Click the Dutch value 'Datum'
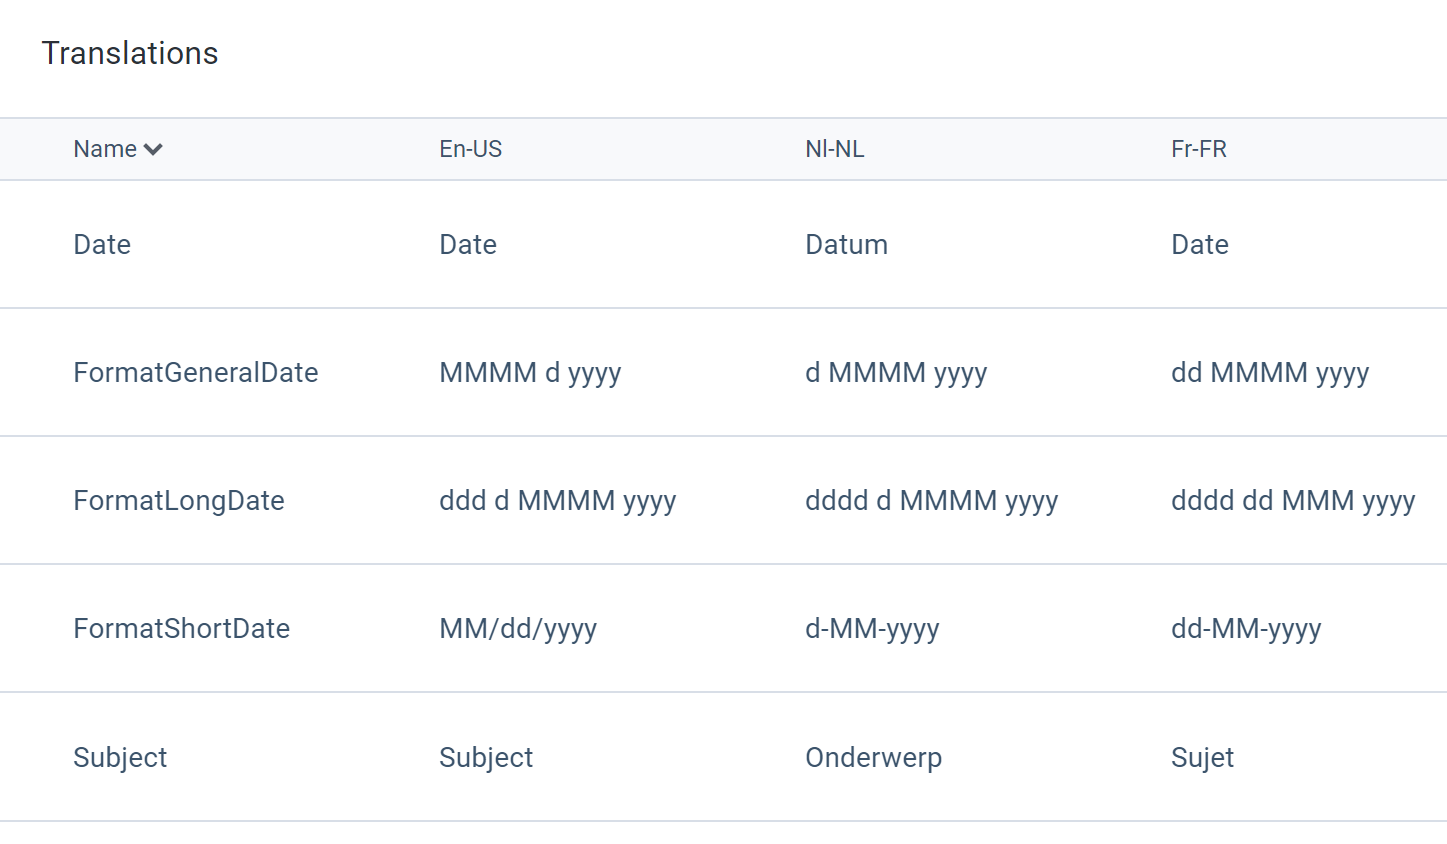 tap(846, 245)
